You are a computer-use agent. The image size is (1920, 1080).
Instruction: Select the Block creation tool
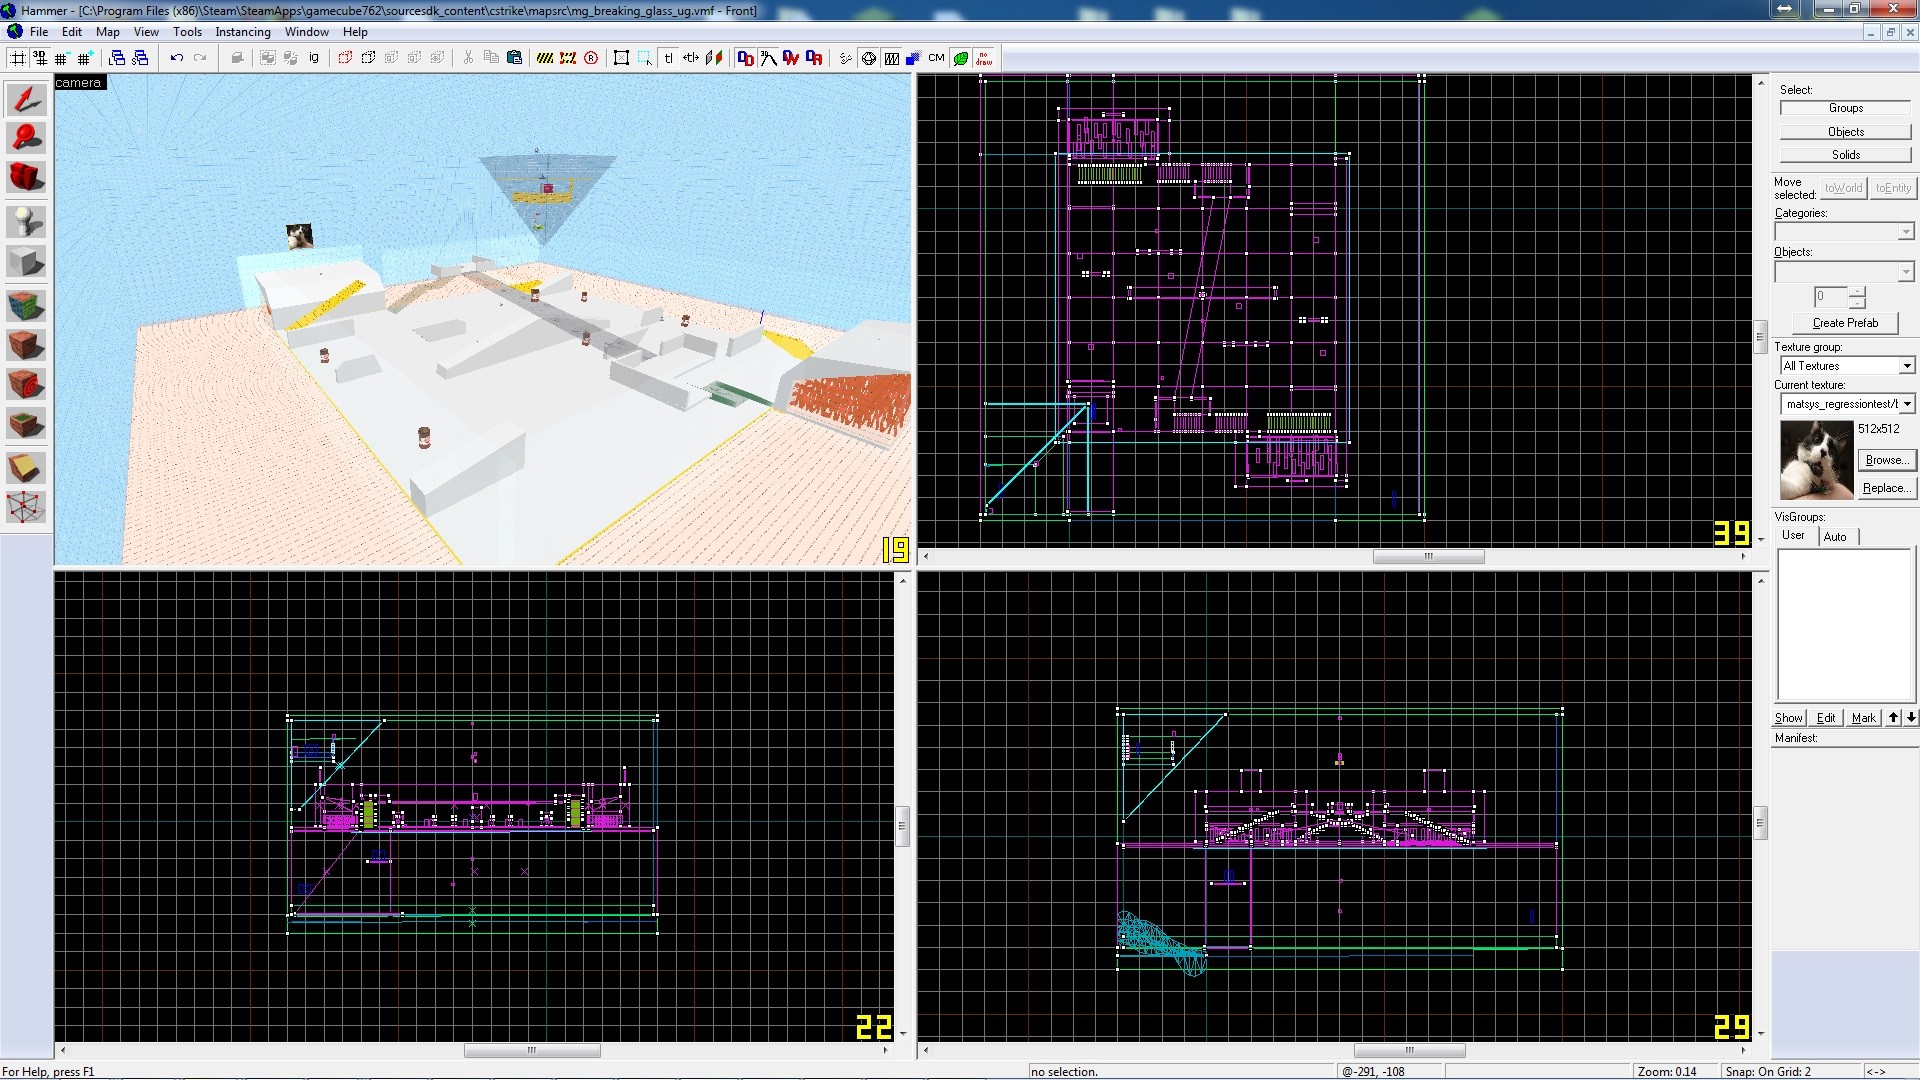click(x=26, y=262)
